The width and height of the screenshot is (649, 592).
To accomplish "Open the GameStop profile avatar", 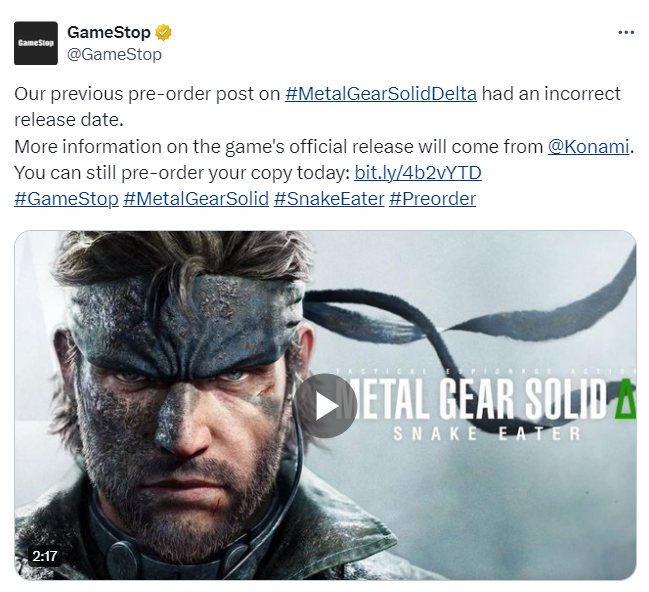I will tap(36, 43).
